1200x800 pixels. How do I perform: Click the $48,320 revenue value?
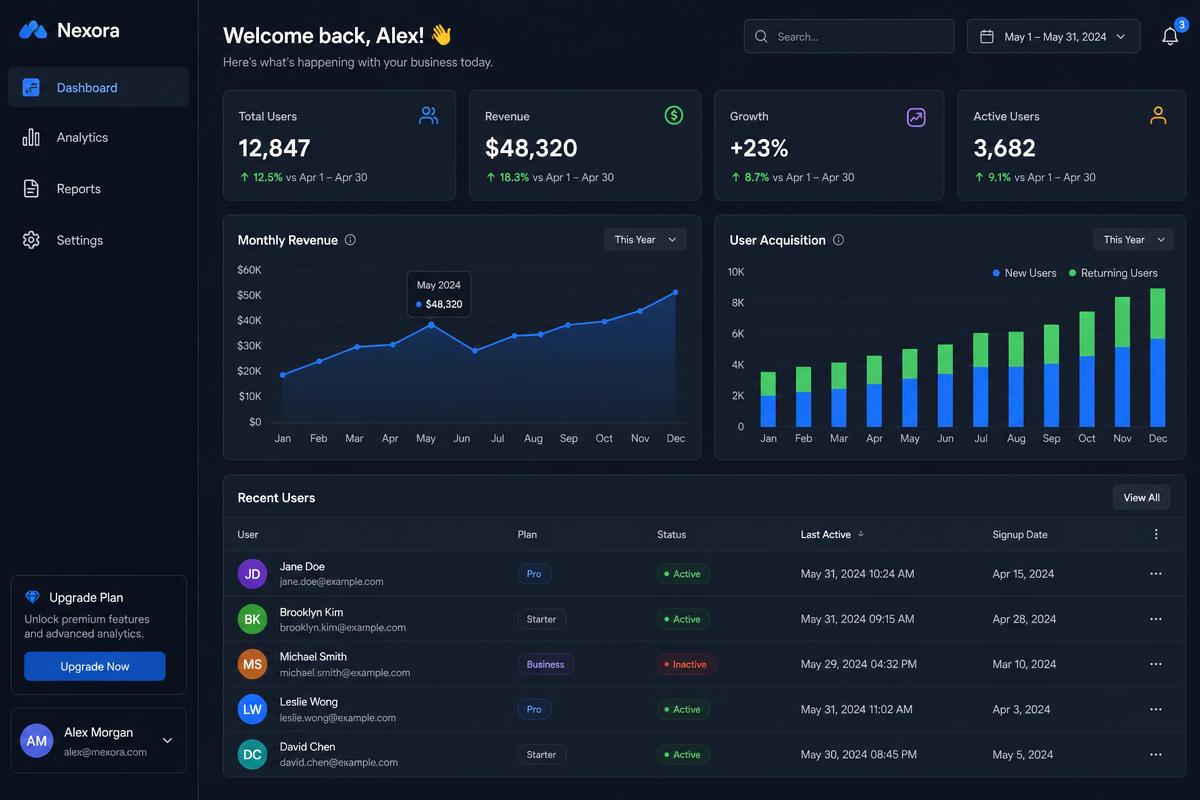point(531,148)
